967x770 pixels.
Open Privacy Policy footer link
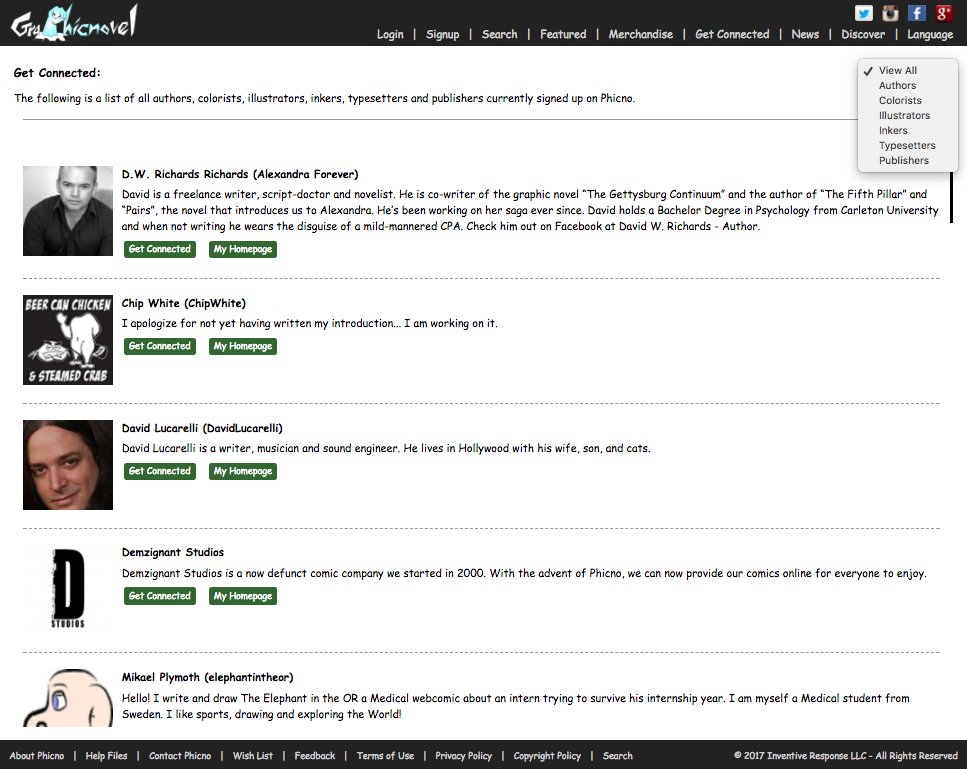pyautogui.click(x=463, y=756)
